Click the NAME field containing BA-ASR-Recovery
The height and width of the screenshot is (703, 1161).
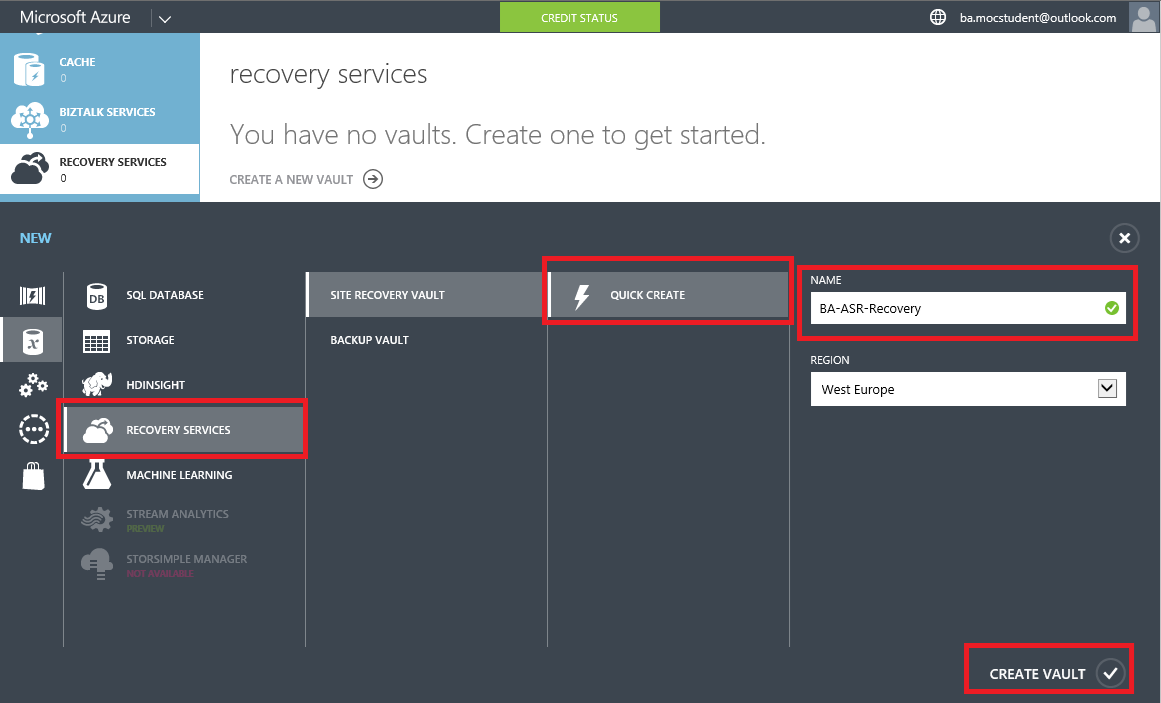tap(968, 308)
